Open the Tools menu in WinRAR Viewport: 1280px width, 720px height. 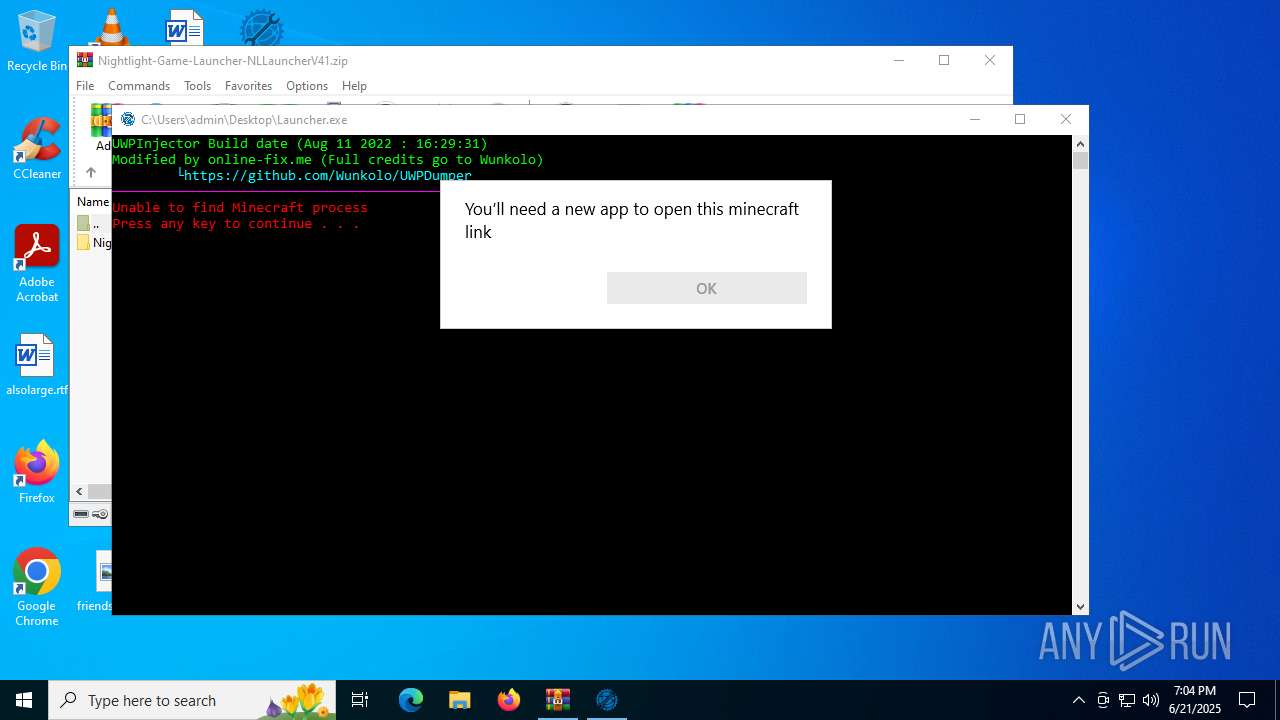pyautogui.click(x=197, y=86)
